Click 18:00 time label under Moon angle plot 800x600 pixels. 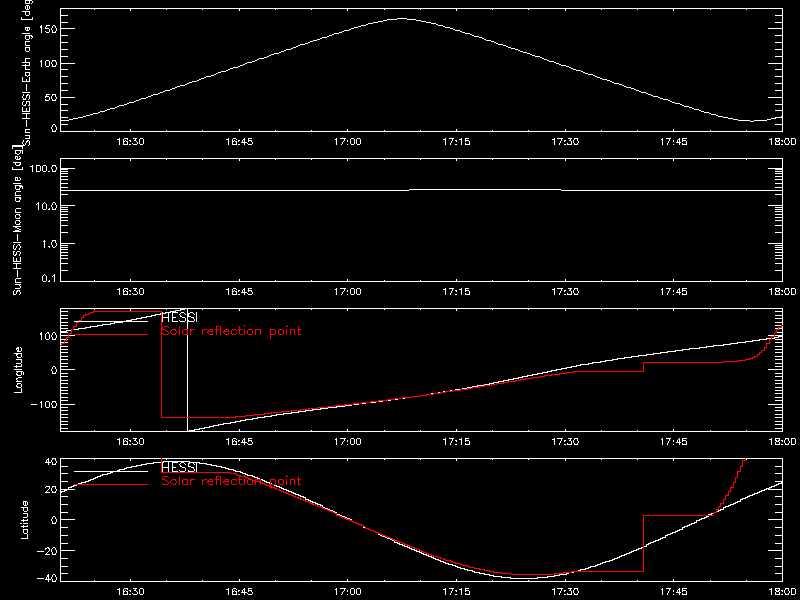782,292
